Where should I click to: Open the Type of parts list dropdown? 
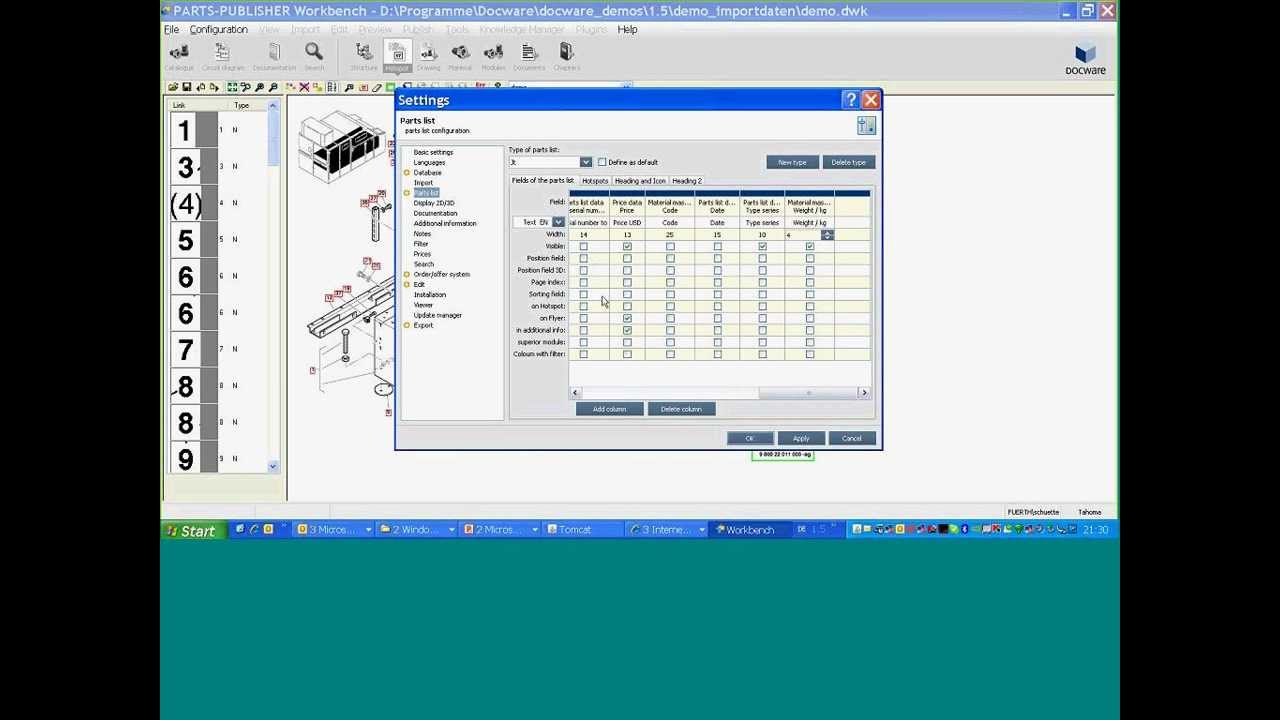click(586, 162)
